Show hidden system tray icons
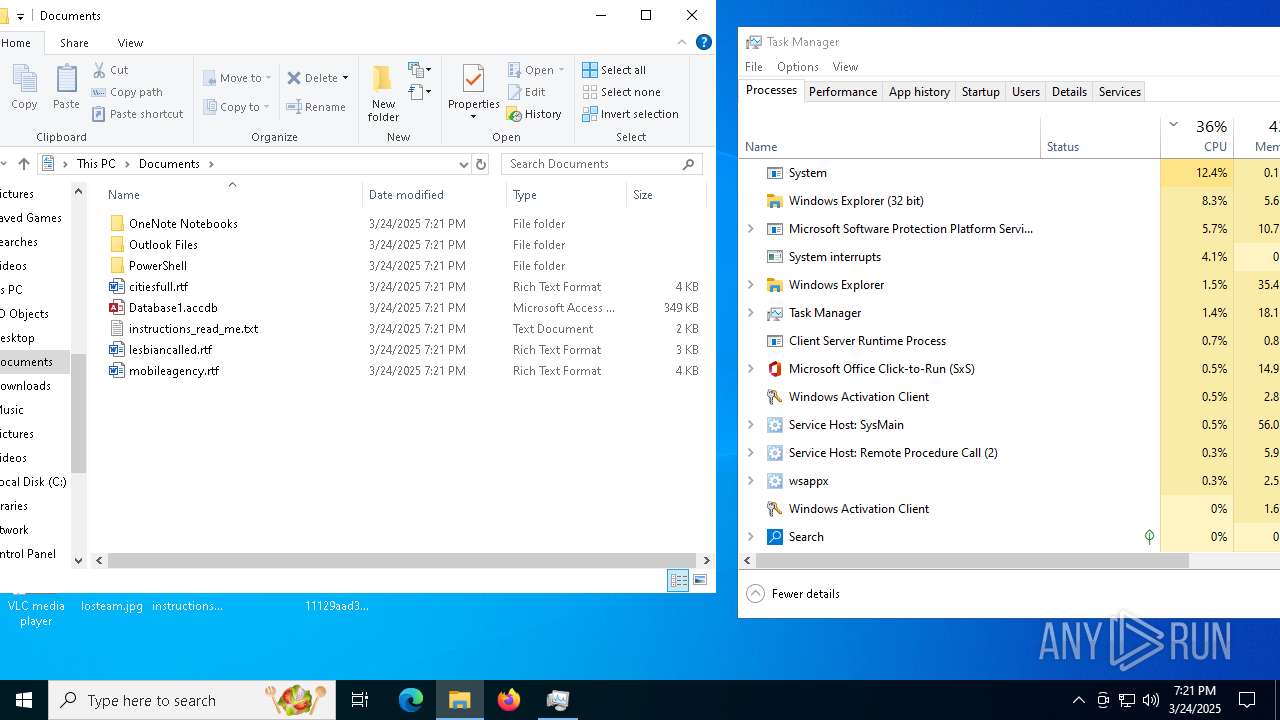The height and width of the screenshot is (720, 1280). click(x=1078, y=700)
